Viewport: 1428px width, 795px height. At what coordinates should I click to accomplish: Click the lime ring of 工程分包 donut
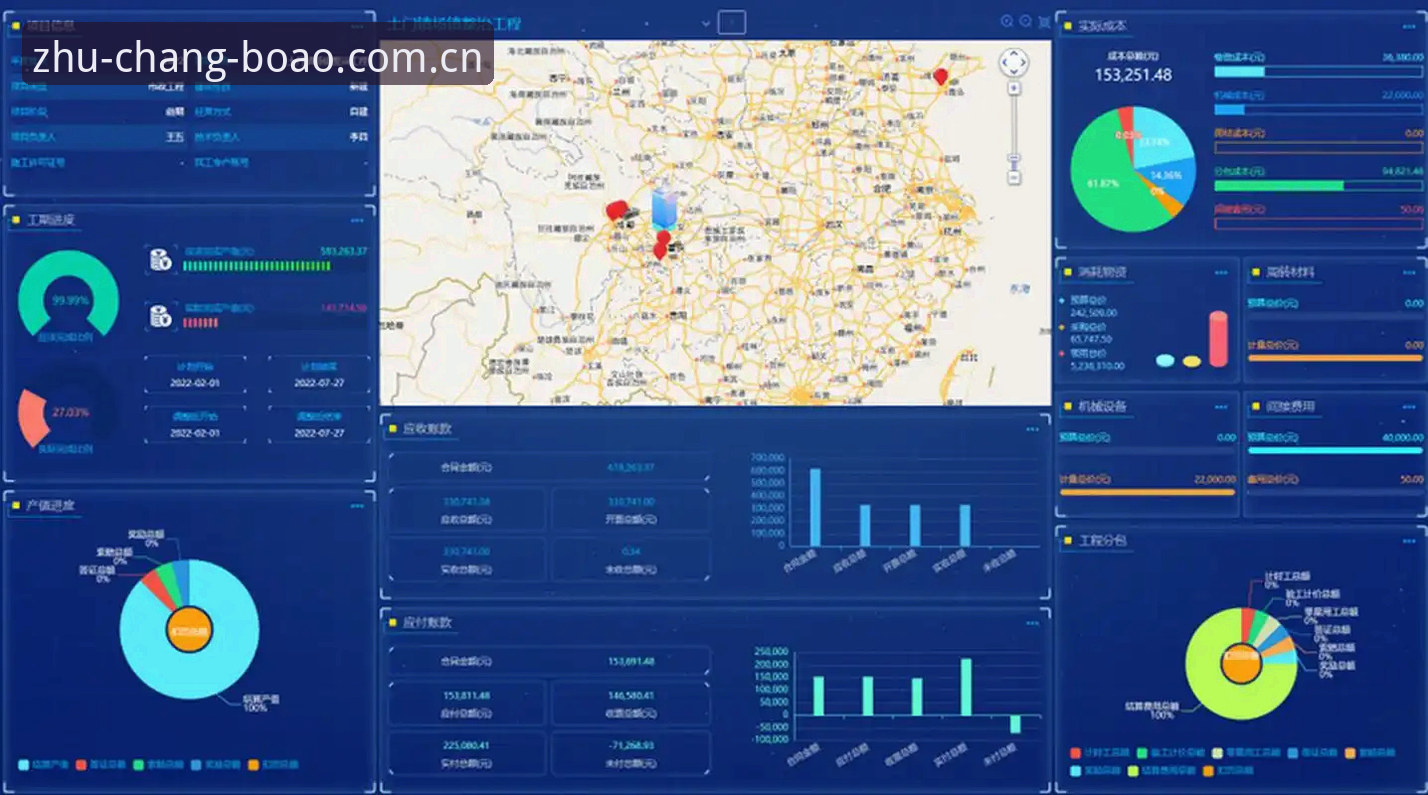click(x=1205, y=680)
